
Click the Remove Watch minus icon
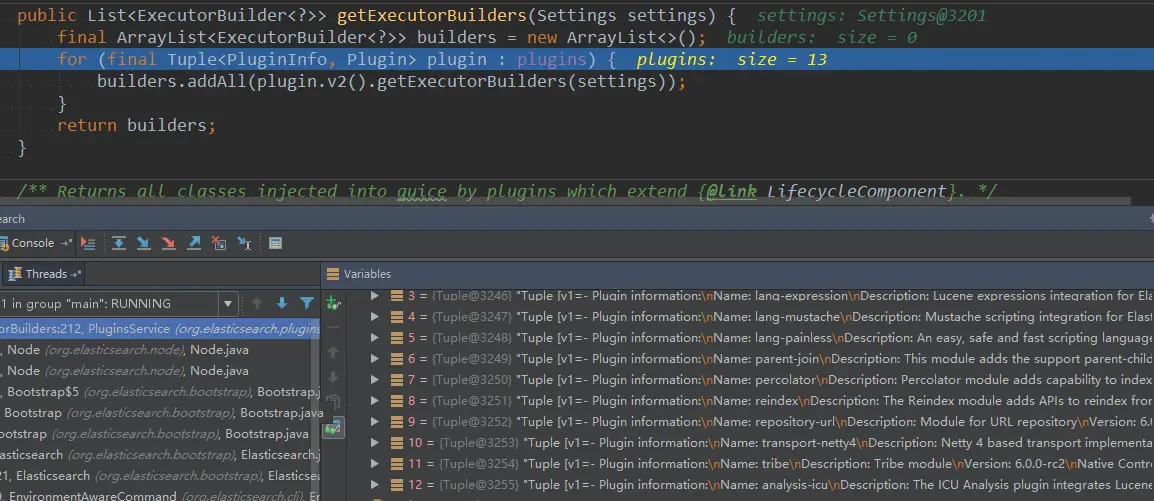pyautogui.click(x=333, y=327)
